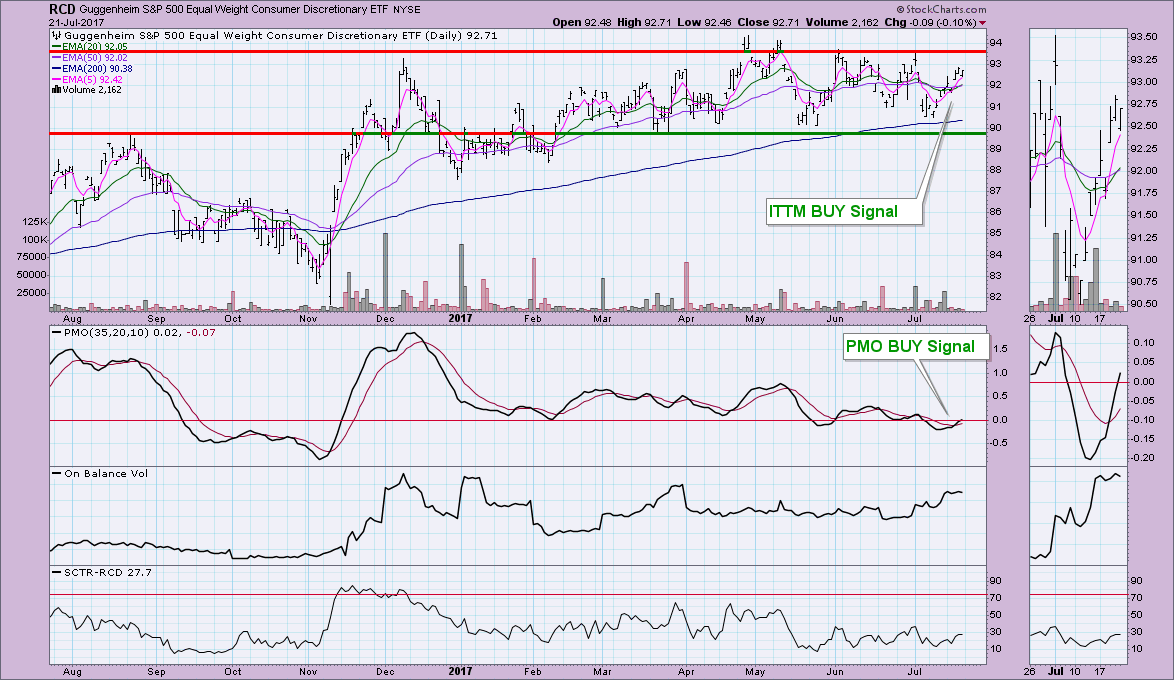Viewport: 1174px width, 680px height.
Task: Click the Dec month marker under price chart
Action: pyautogui.click(x=385, y=318)
